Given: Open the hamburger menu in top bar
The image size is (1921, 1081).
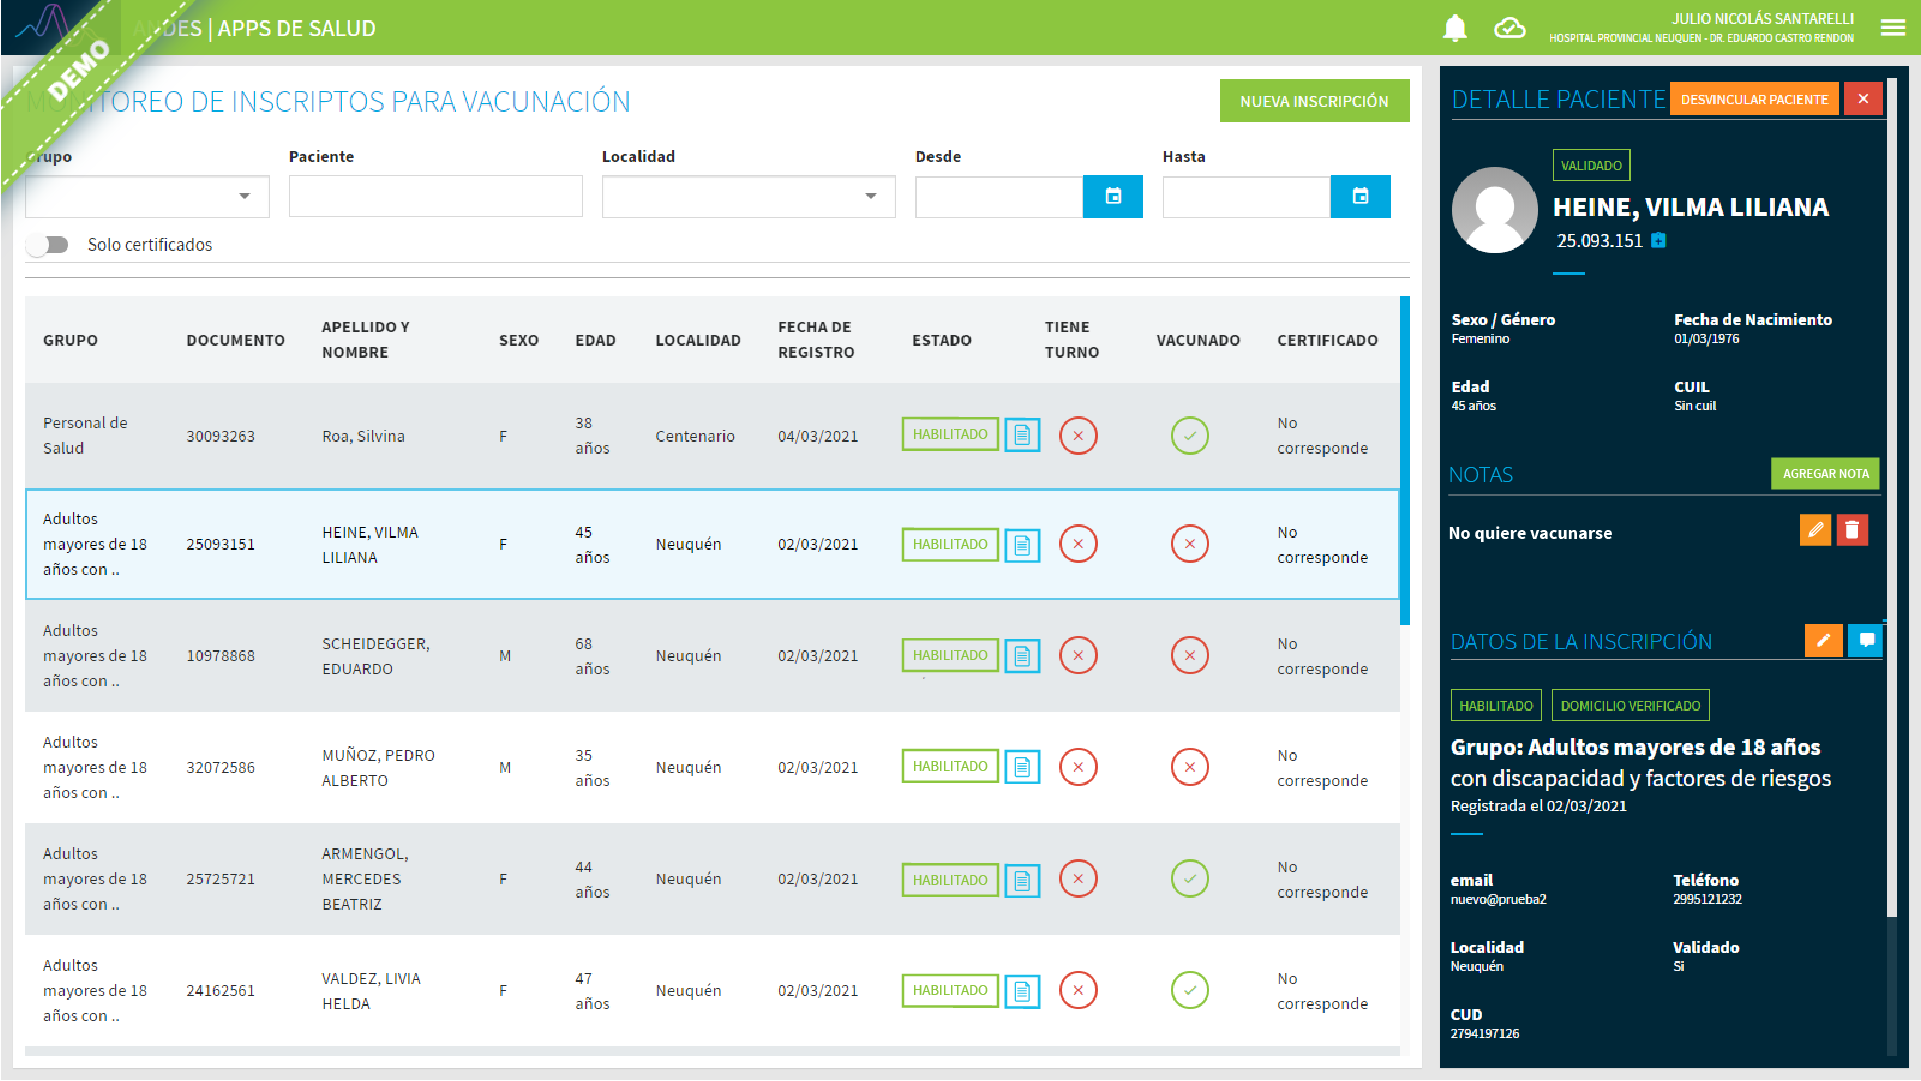Looking at the screenshot, I should click(x=1892, y=28).
